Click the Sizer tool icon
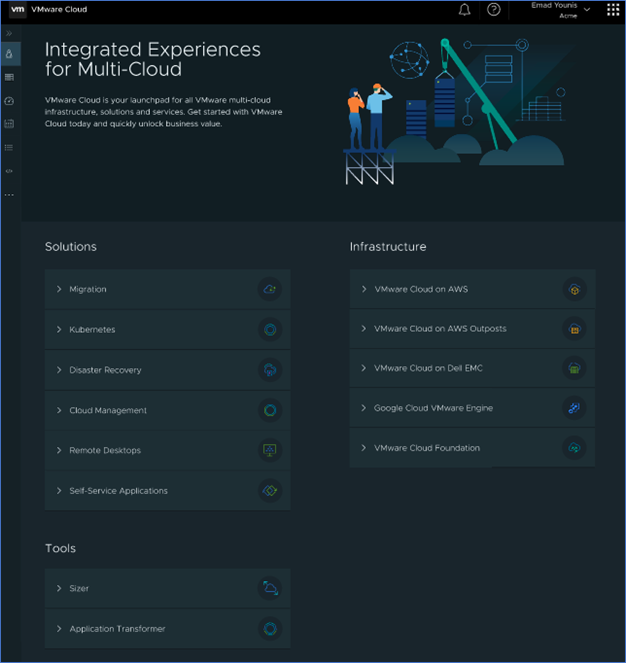The height and width of the screenshot is (663, 626). coord(269,588)
